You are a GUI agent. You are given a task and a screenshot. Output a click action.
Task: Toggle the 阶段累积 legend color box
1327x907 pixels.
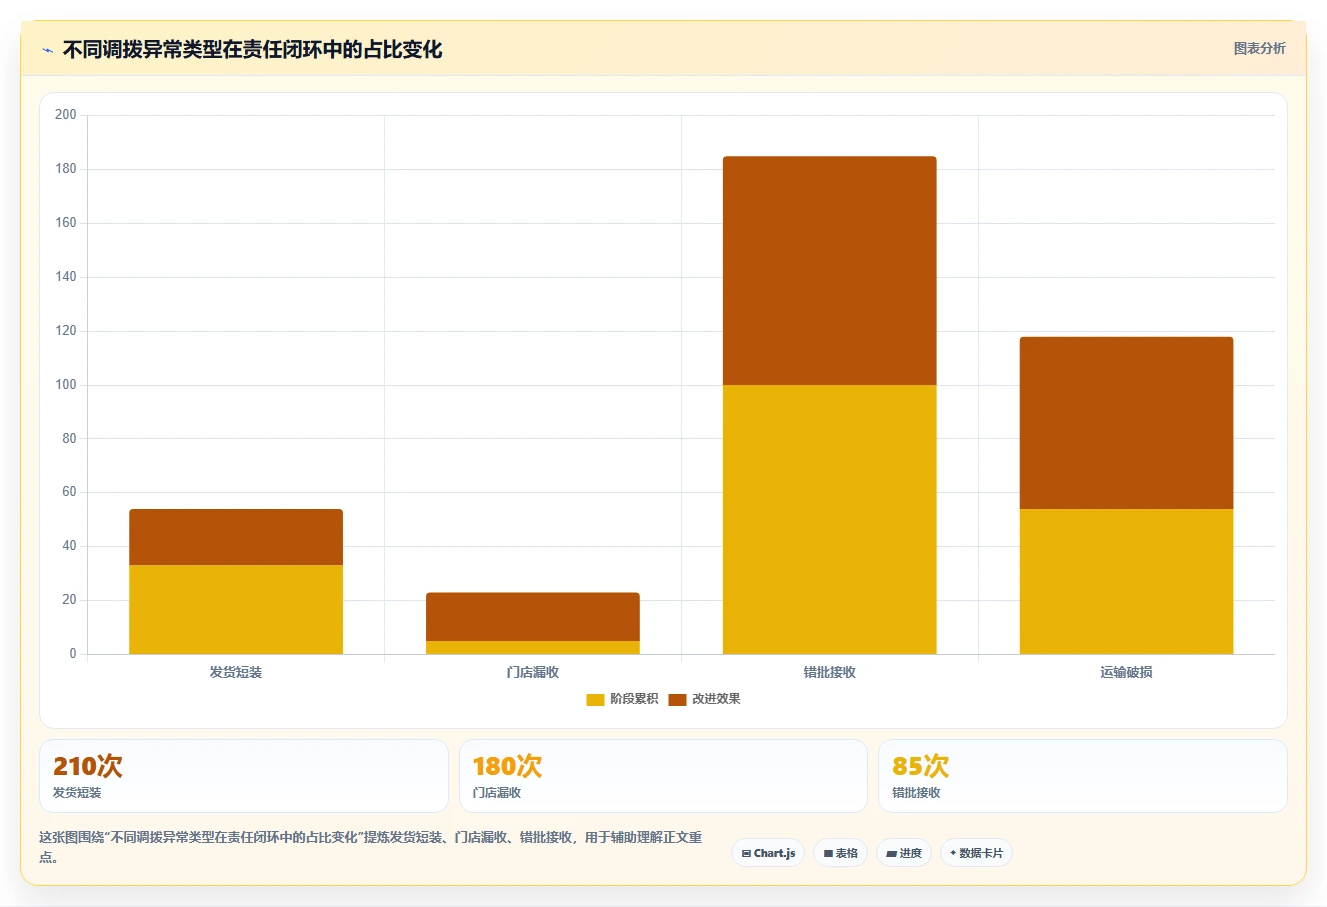[x=595, y=700]
